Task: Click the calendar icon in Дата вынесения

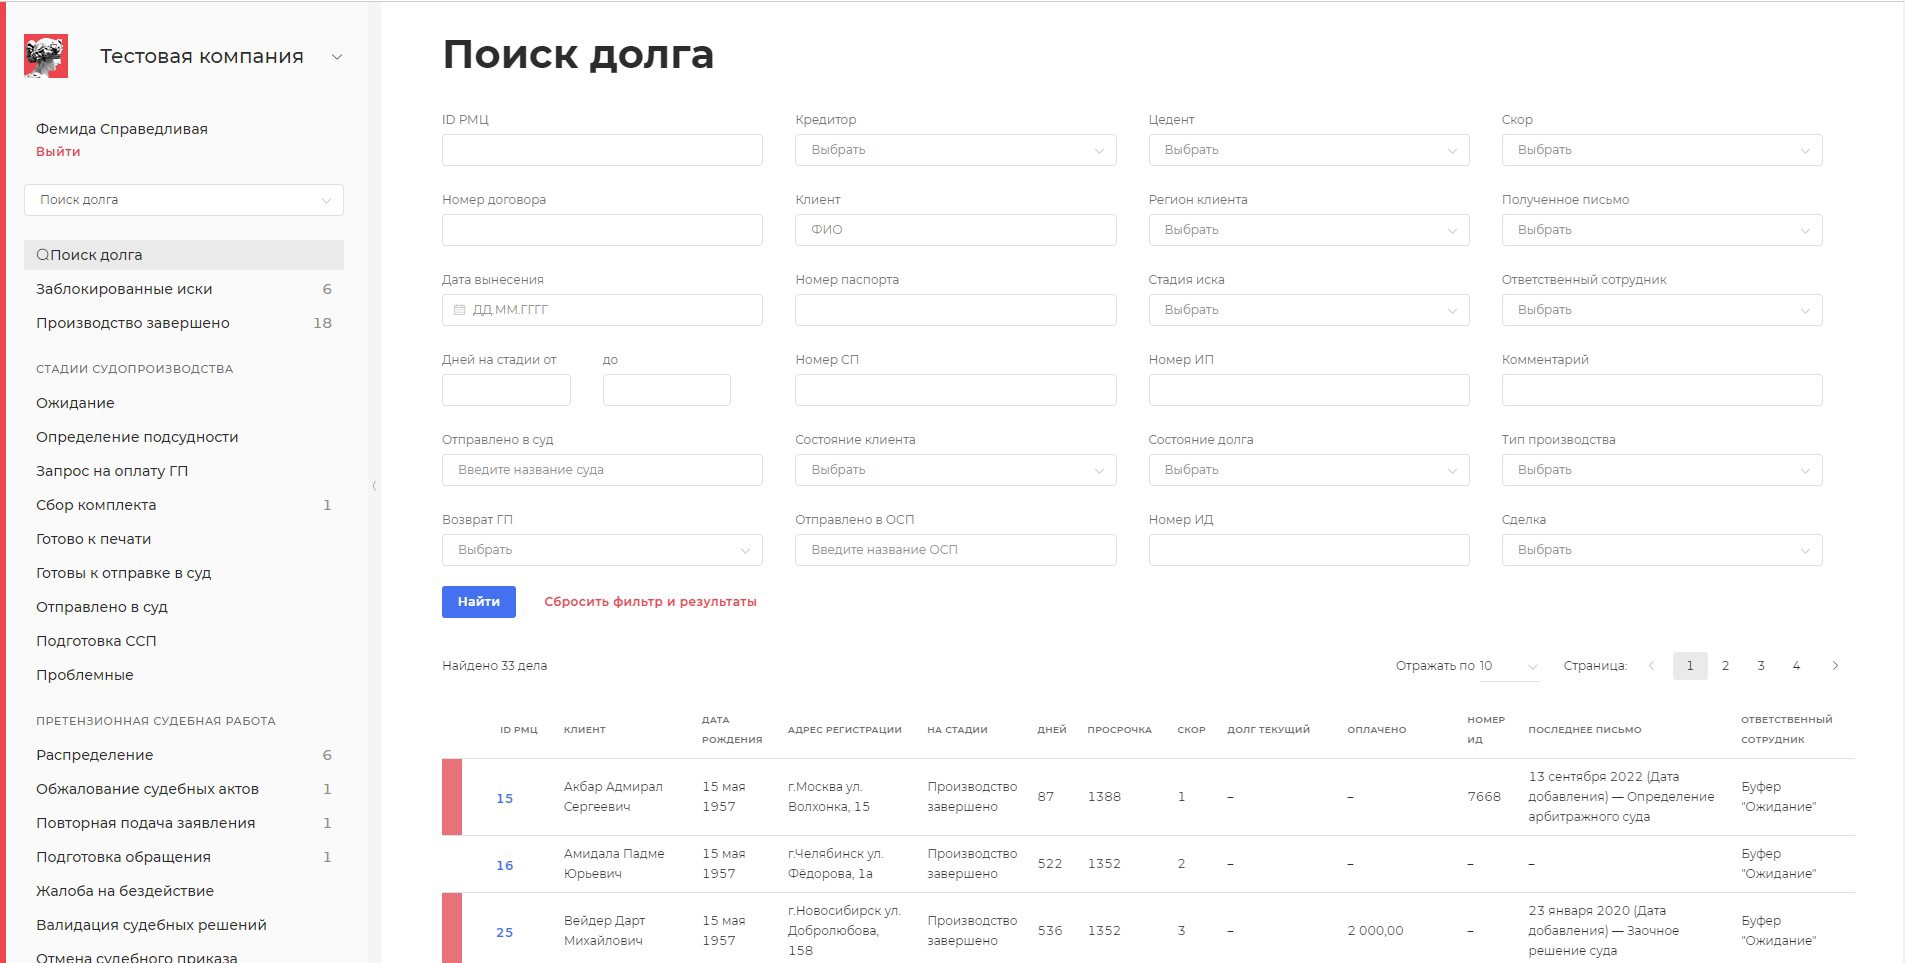Action: 460,310
